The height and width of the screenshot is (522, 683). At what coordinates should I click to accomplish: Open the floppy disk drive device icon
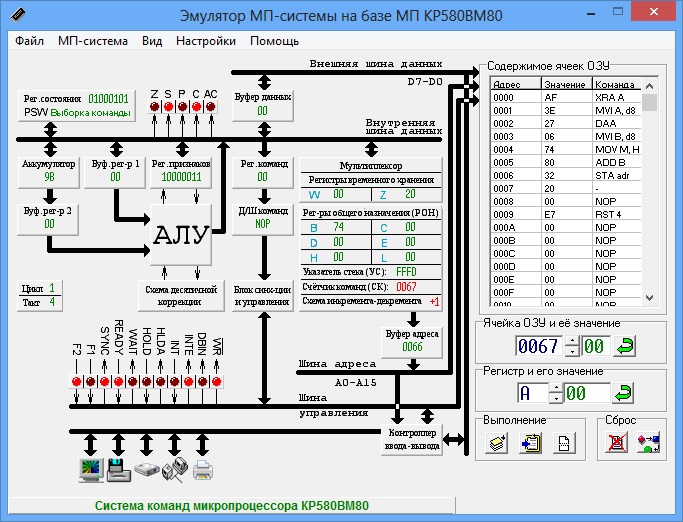(x=118, y=470)
